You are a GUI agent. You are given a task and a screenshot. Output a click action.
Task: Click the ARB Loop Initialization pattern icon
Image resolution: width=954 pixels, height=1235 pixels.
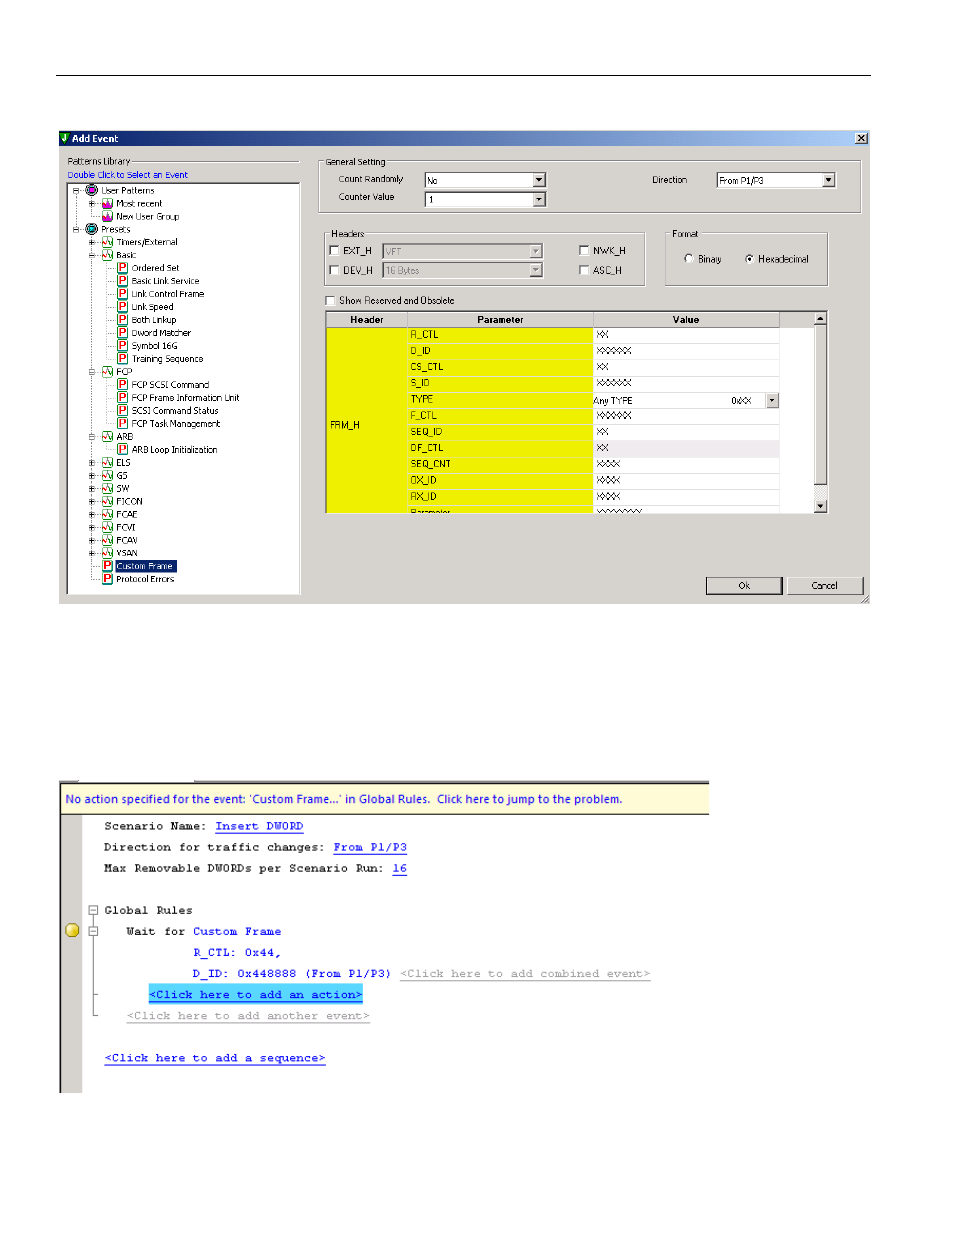pos(122,450)
